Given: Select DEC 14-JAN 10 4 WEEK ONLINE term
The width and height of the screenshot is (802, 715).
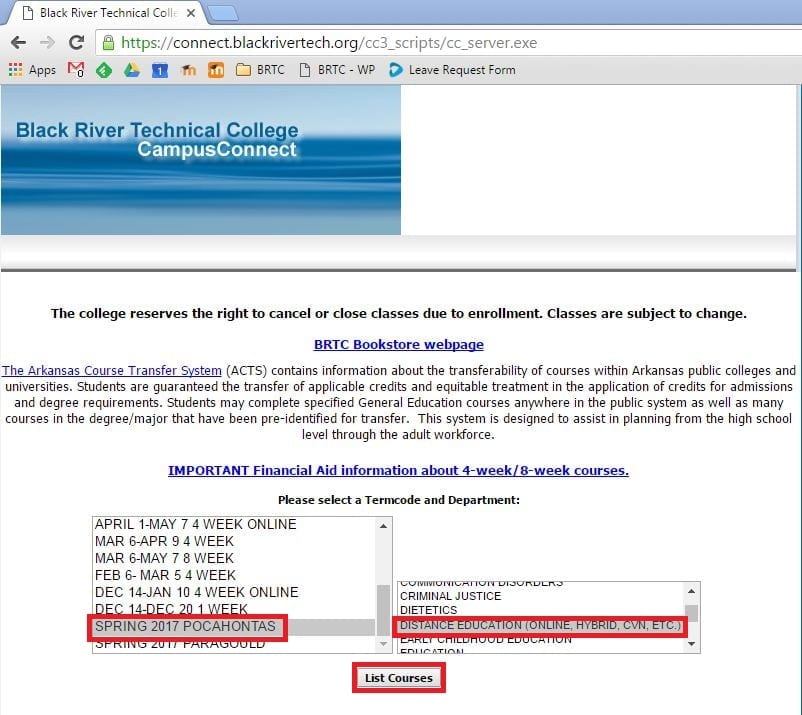Looking at the screenshot, I should 234,592.
